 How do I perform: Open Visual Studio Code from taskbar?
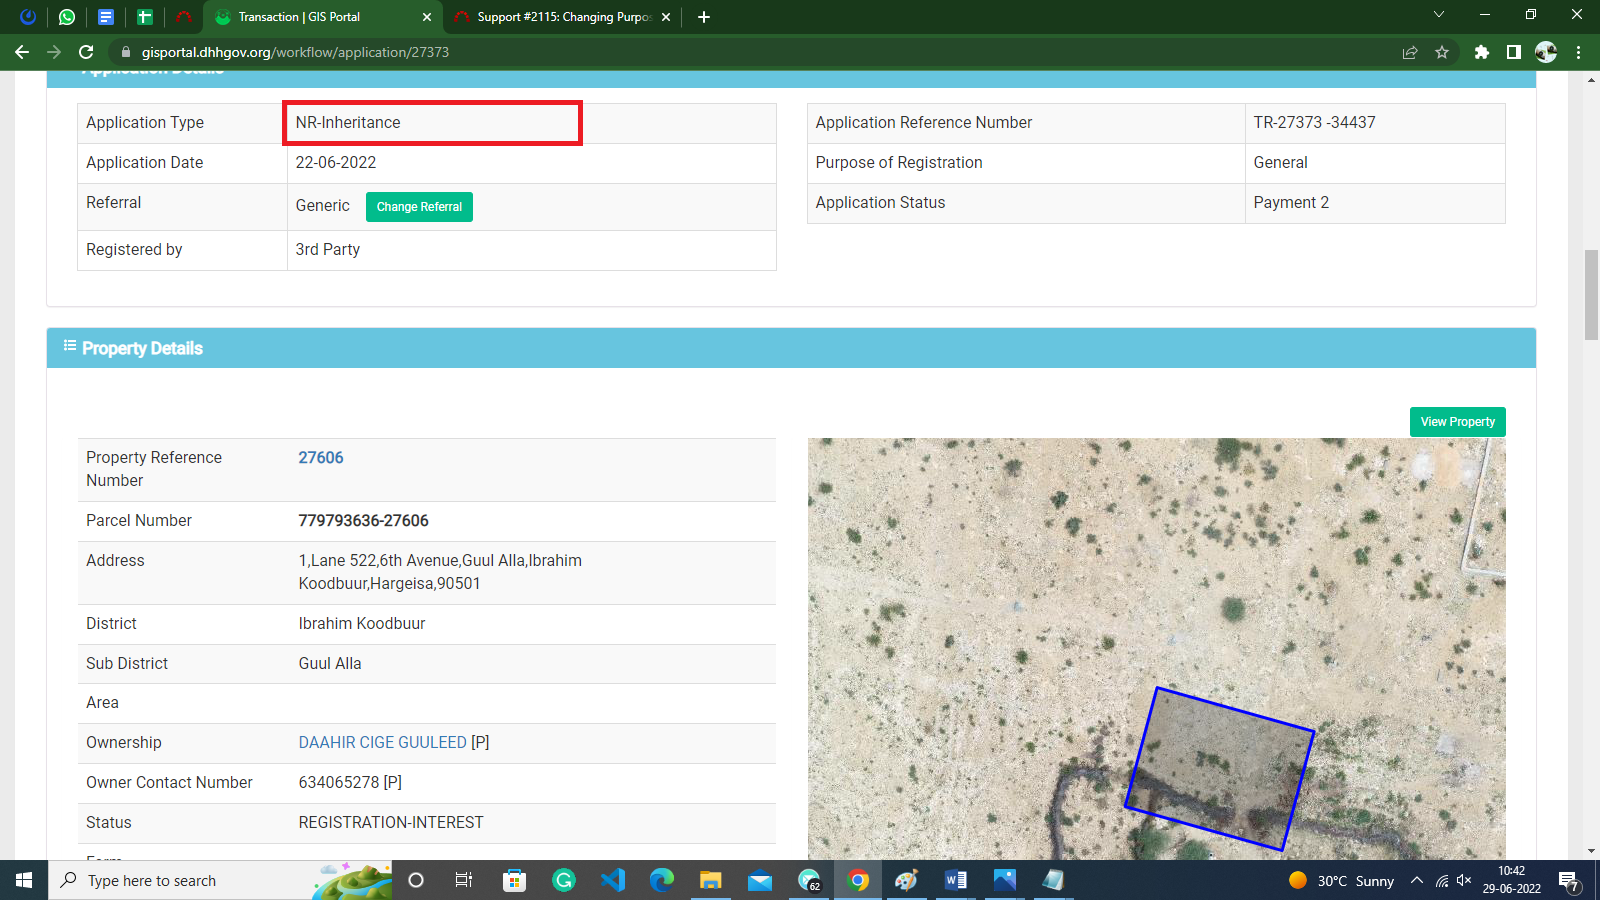(613, 880)
